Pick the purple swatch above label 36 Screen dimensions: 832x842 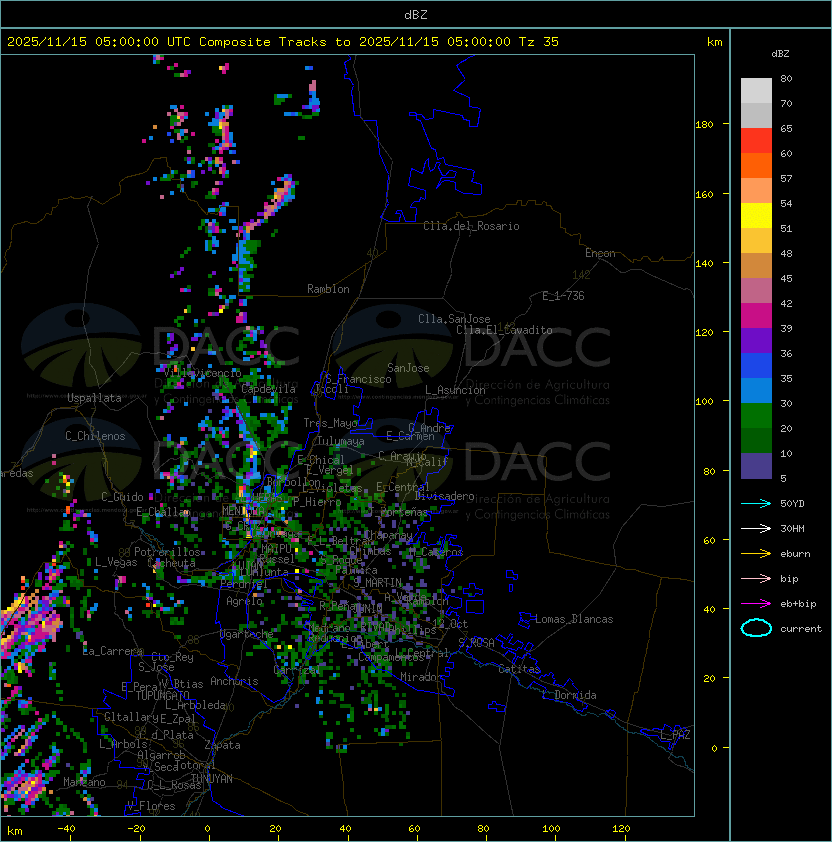756,340
